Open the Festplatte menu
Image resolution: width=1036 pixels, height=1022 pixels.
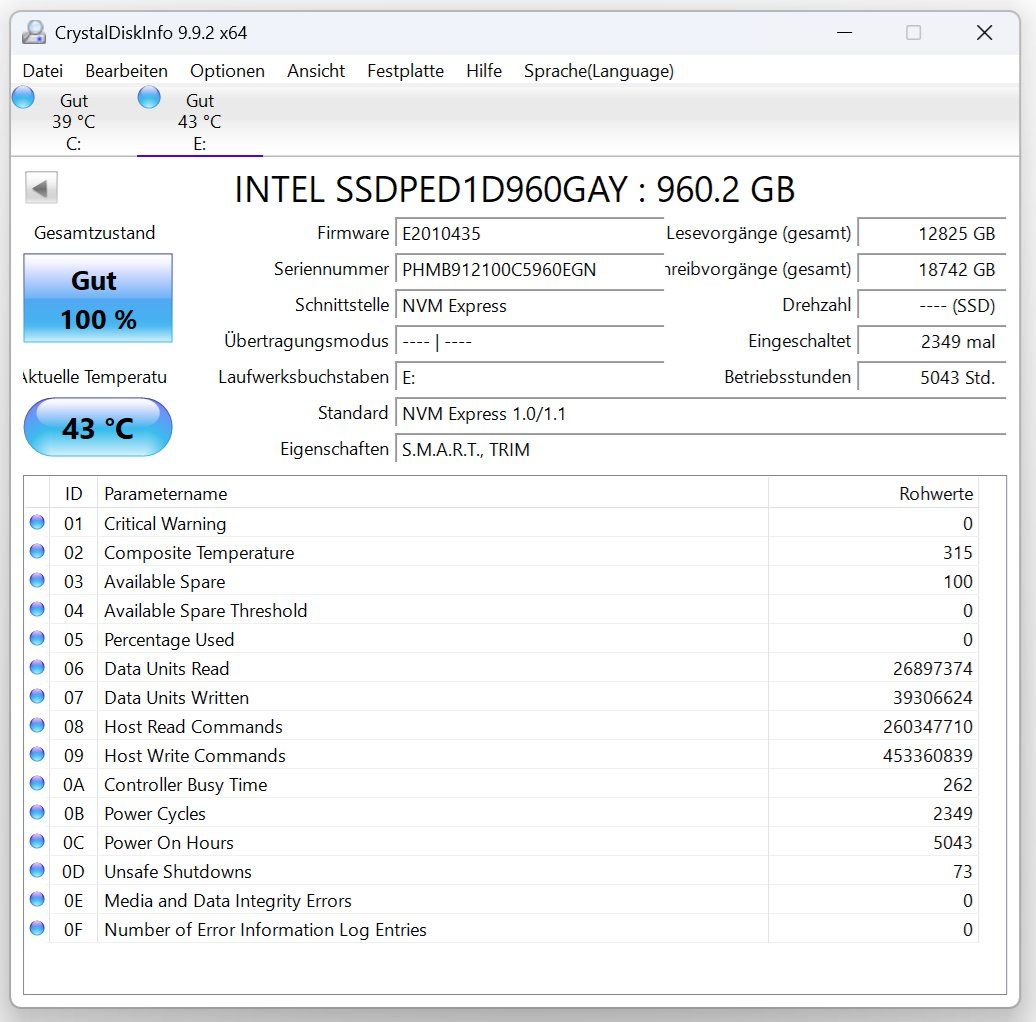(406, 71)
